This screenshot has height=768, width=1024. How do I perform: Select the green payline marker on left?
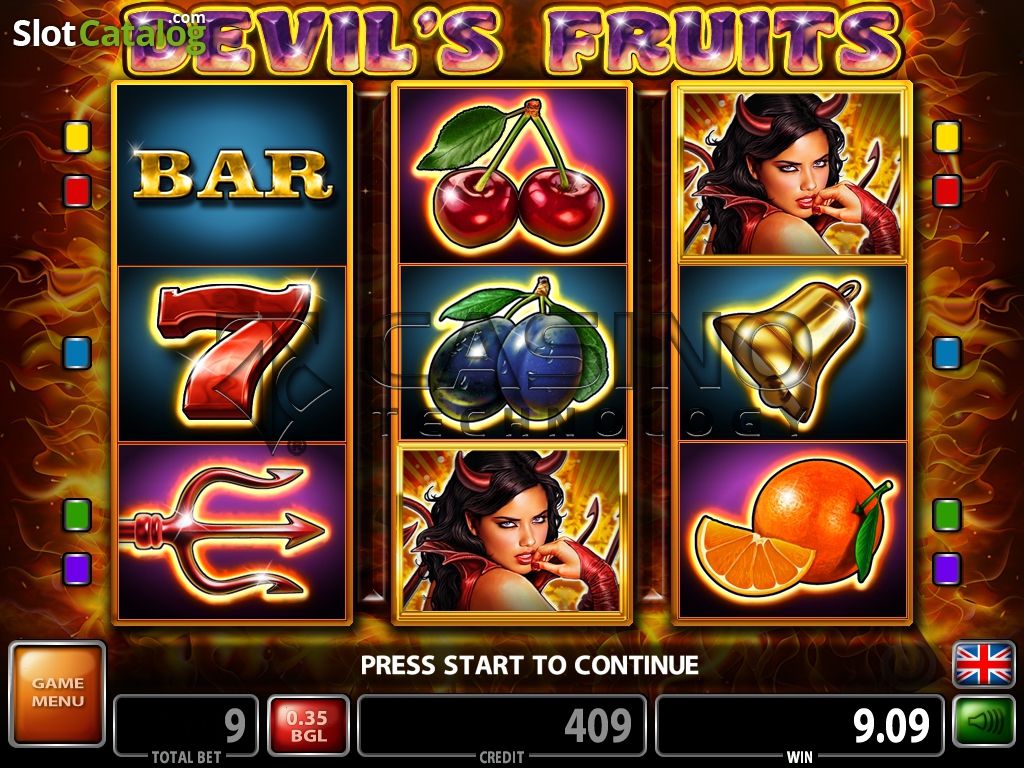click(77, 515)
